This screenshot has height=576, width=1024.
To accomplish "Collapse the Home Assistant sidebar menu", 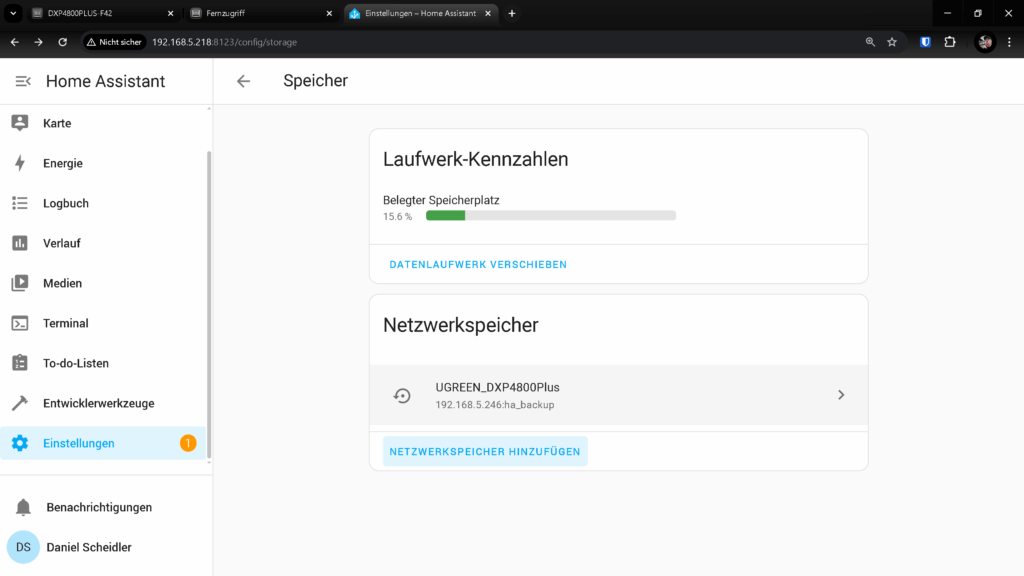I will pos(23,81).
